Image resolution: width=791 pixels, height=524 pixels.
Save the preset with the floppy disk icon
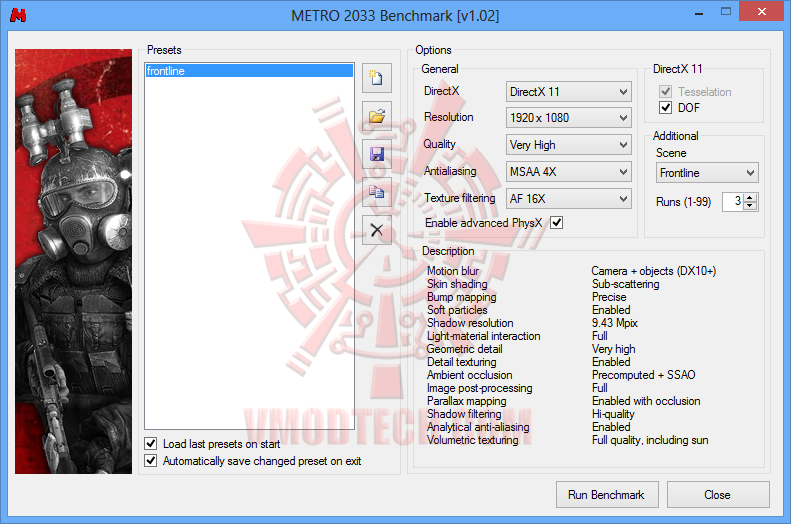tap(376, 154)
